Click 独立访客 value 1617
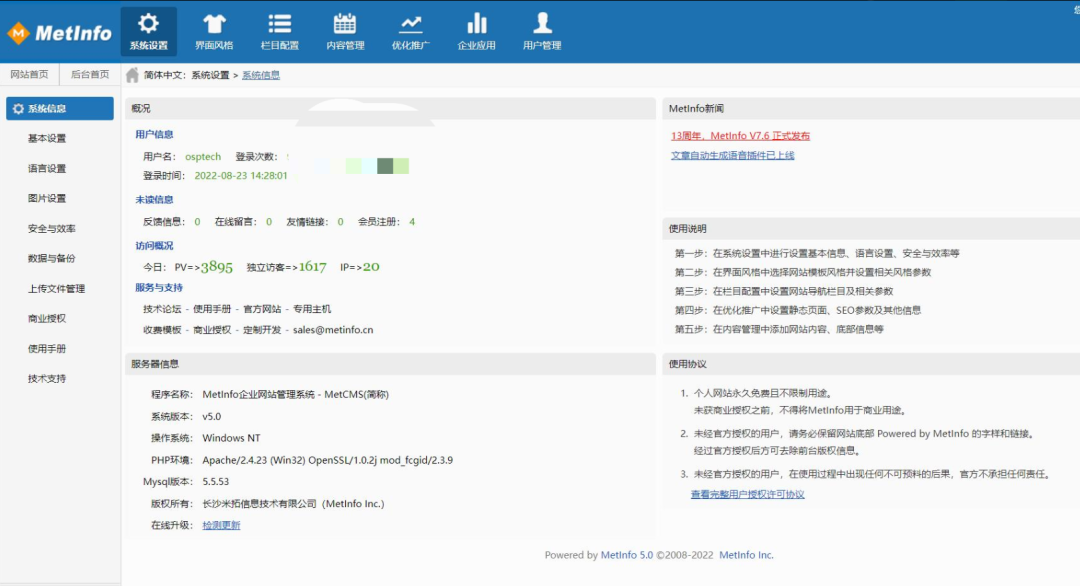 click(x=313, y=266)
